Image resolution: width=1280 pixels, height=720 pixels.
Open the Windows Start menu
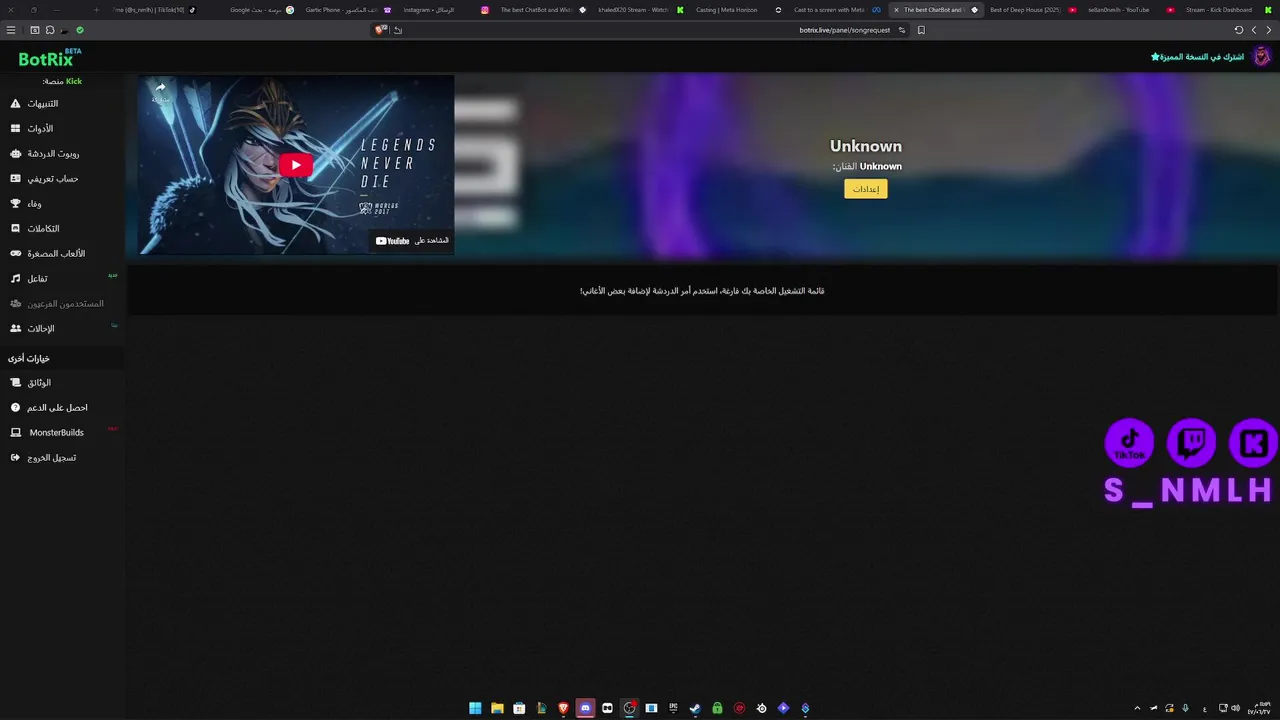(475, 708)
